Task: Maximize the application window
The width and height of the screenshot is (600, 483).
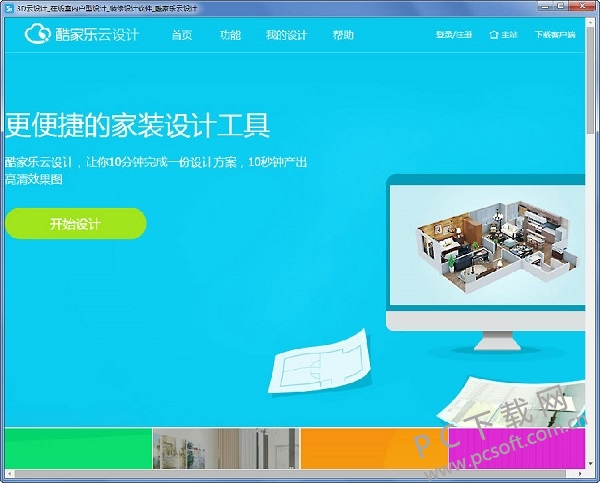Action: (x=561, y=6)
